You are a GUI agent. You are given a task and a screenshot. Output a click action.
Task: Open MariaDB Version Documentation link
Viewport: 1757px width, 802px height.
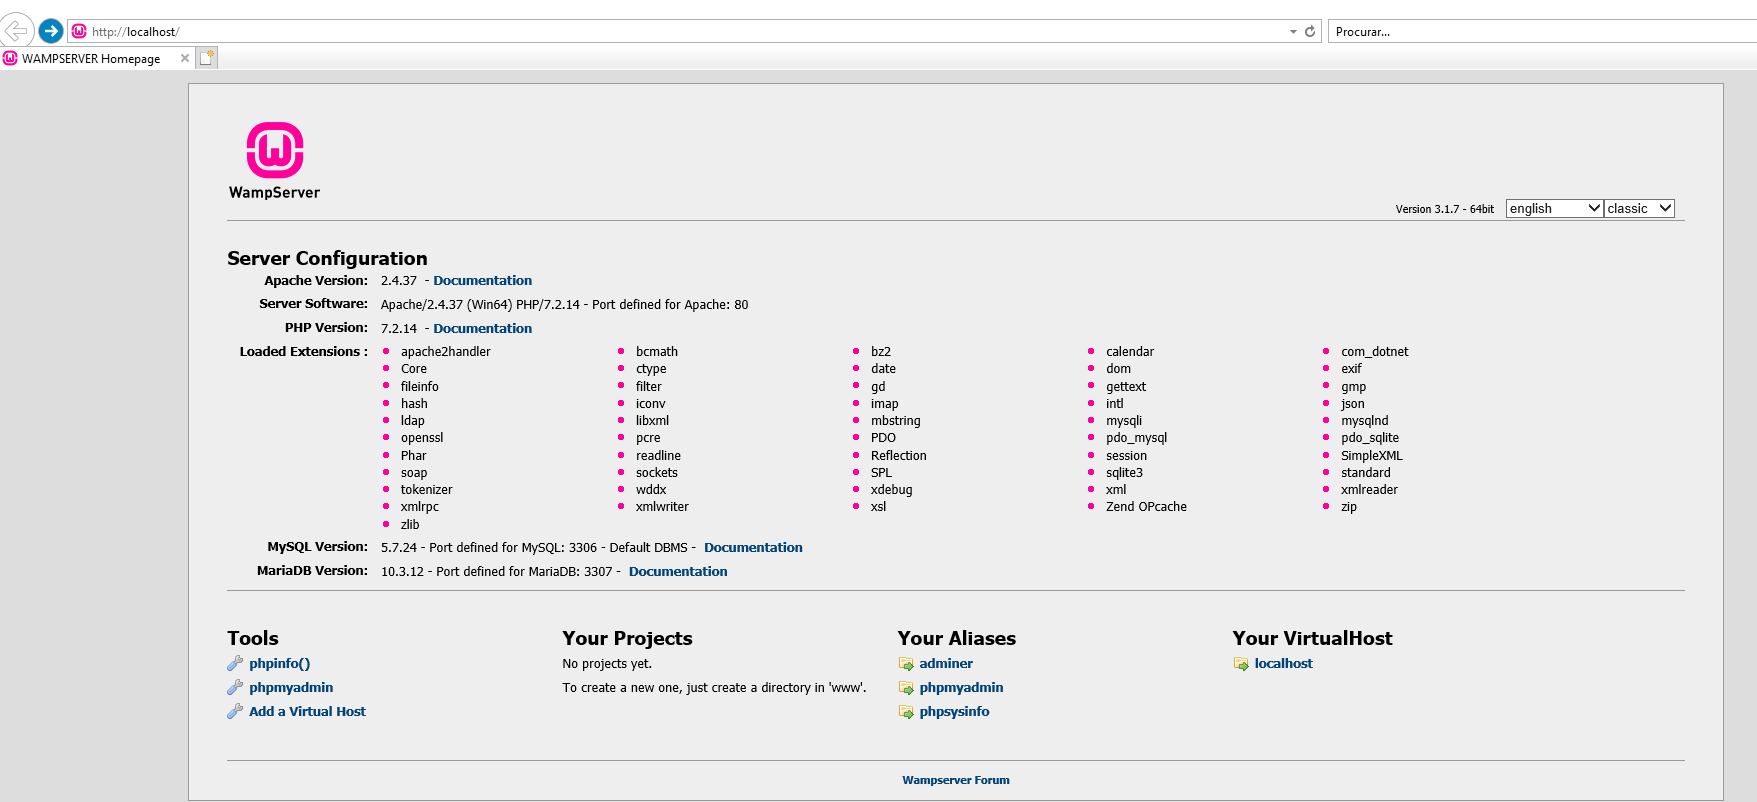click(x=678, y=571)
